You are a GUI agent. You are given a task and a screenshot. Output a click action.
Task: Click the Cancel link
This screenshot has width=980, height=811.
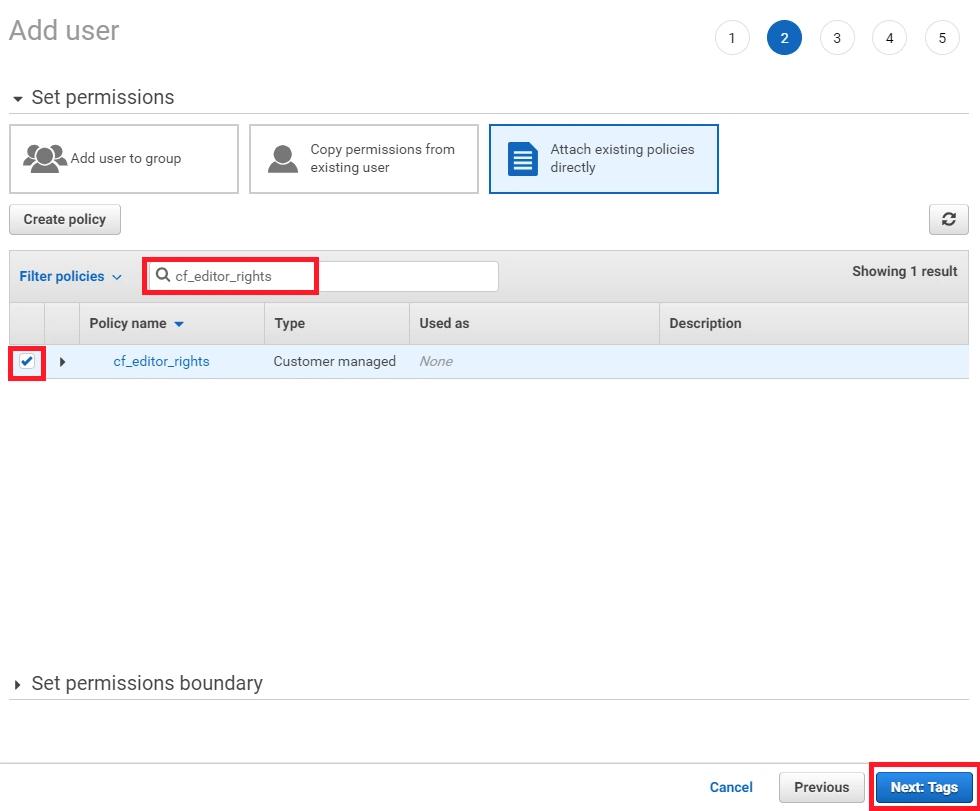tap(731, 787)
